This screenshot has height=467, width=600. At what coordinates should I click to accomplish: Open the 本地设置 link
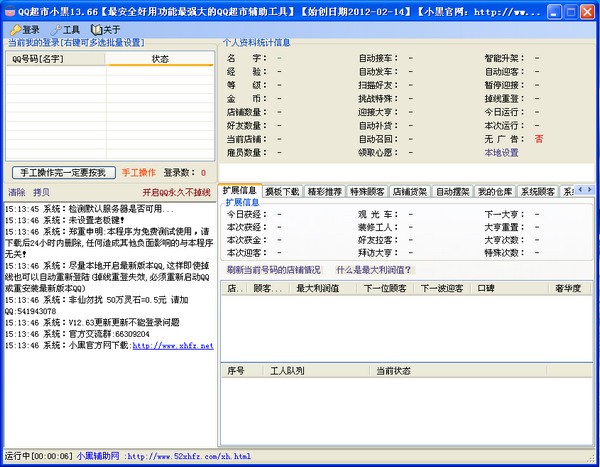coord(501,152)
